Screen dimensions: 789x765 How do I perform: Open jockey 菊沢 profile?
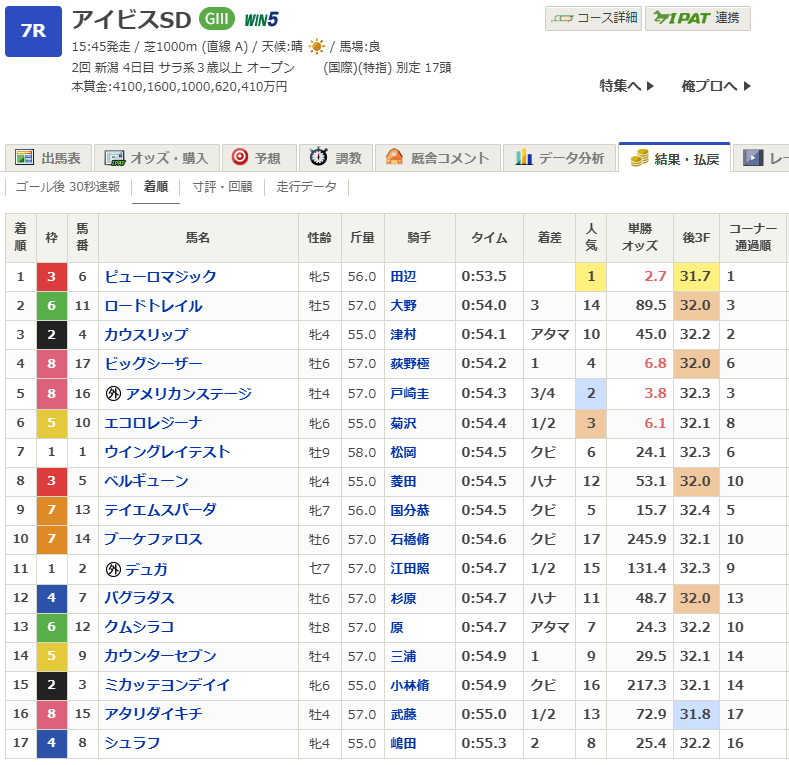pyautogui.click(x=404, y=423)
